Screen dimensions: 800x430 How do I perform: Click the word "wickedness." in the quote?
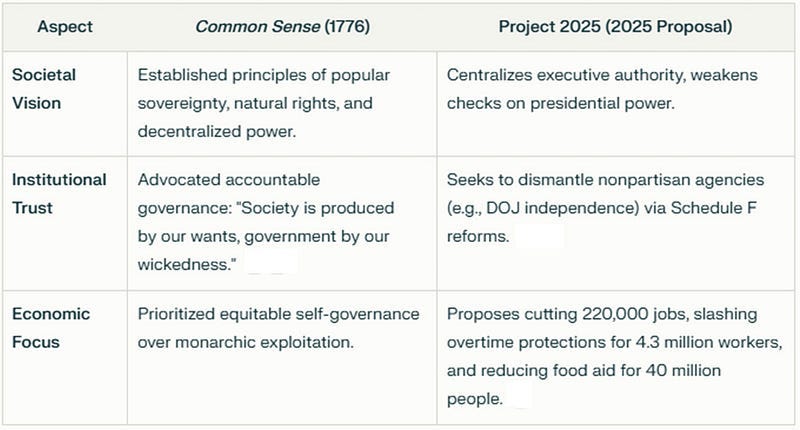pos(187,265)
